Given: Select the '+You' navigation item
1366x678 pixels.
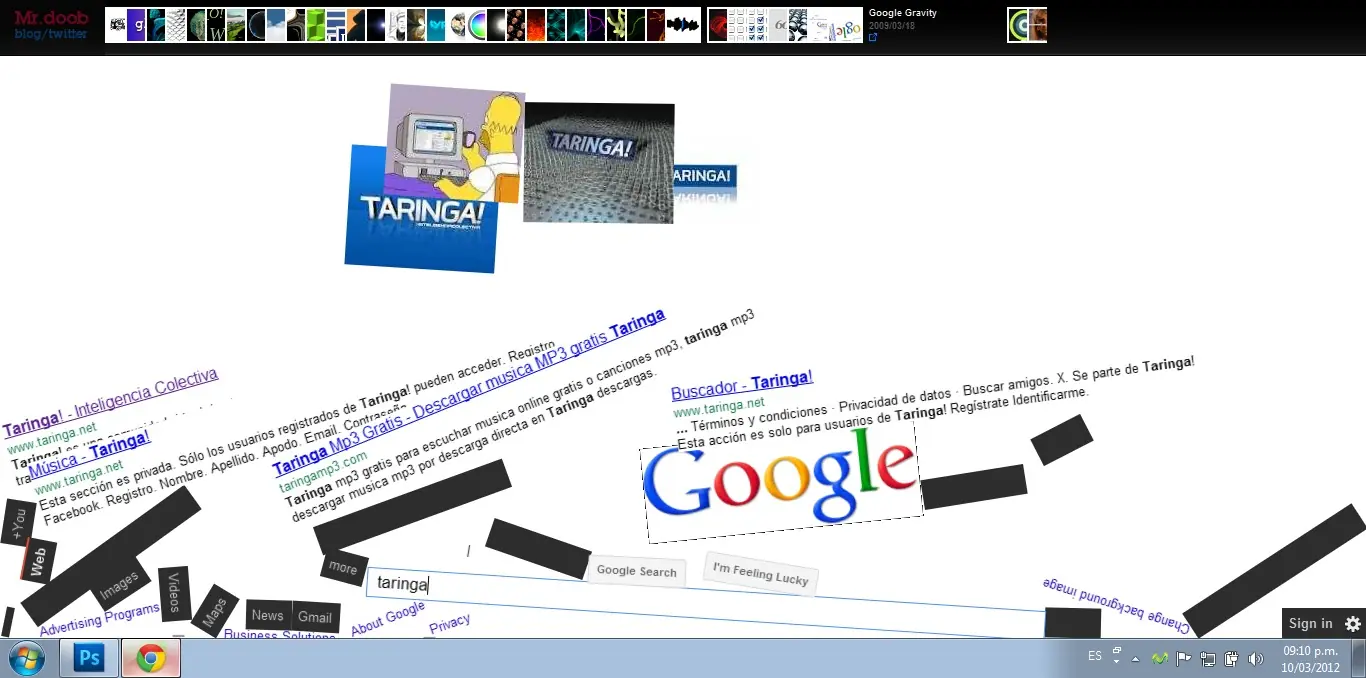Looking at the screenshot, I should pos(18,523).
